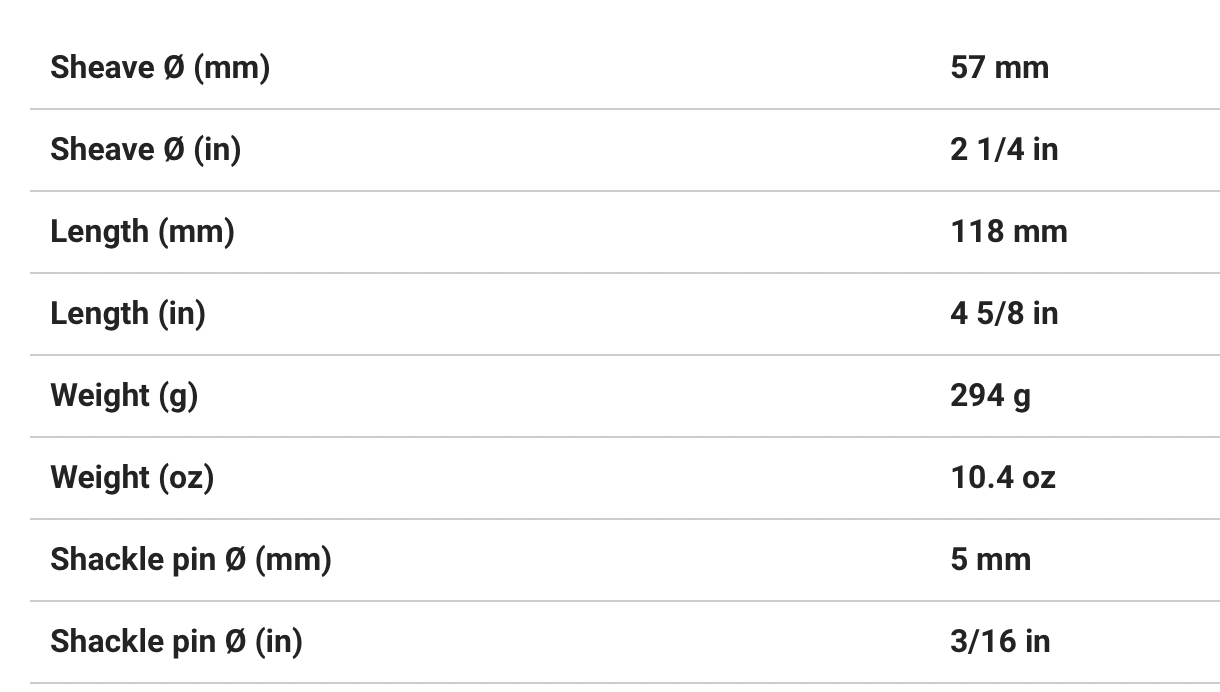Screen dimensions: 1220x692
Task: Select the 10.4 oz weight value
Action: click(x=1002, y=477)
